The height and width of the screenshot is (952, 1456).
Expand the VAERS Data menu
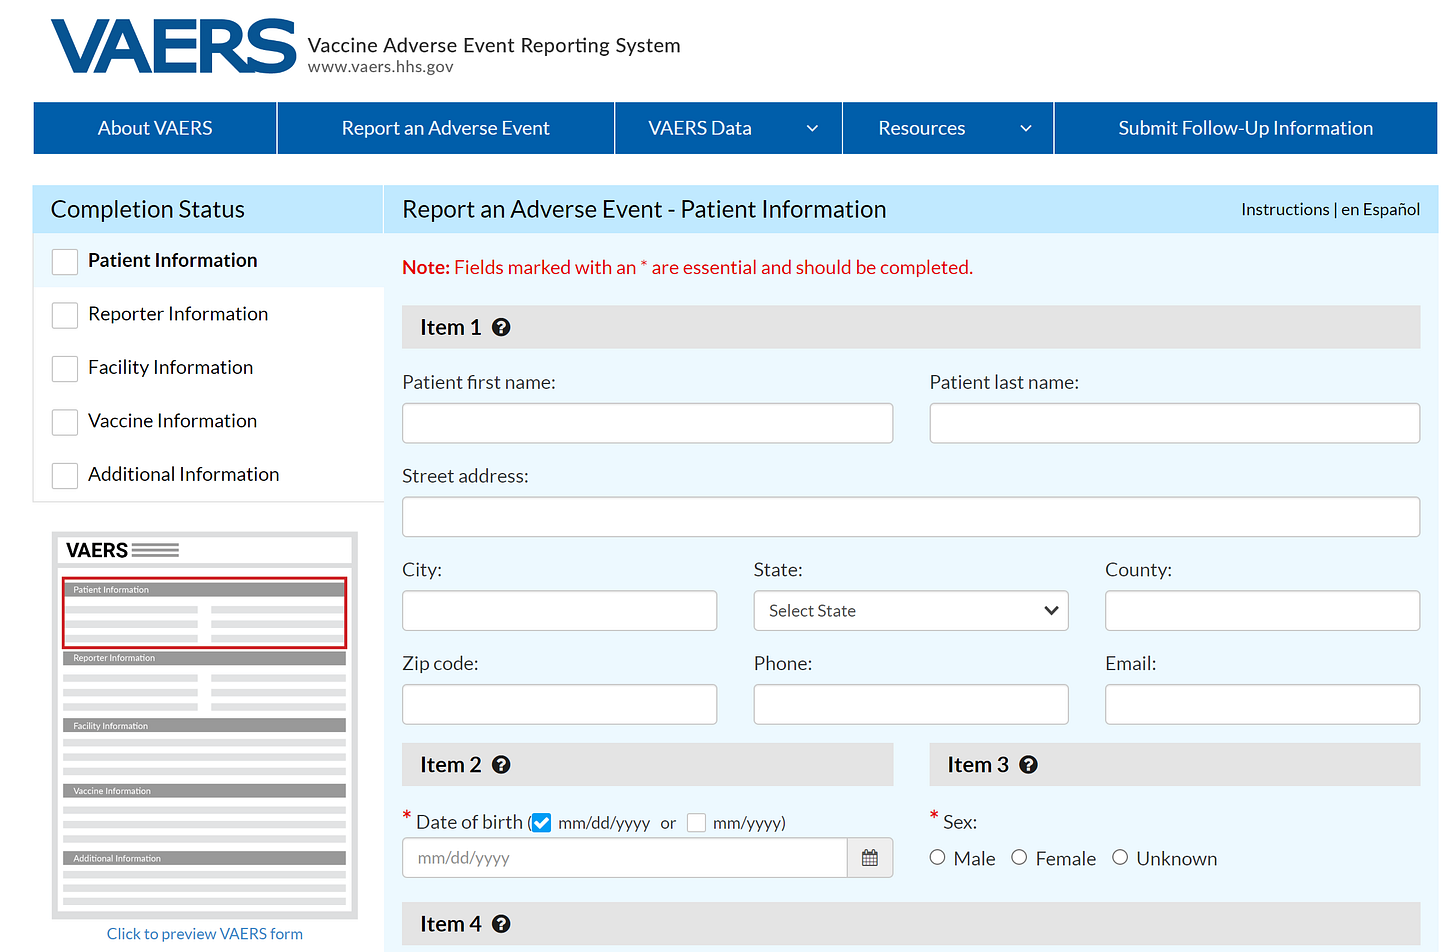(729, 128)
